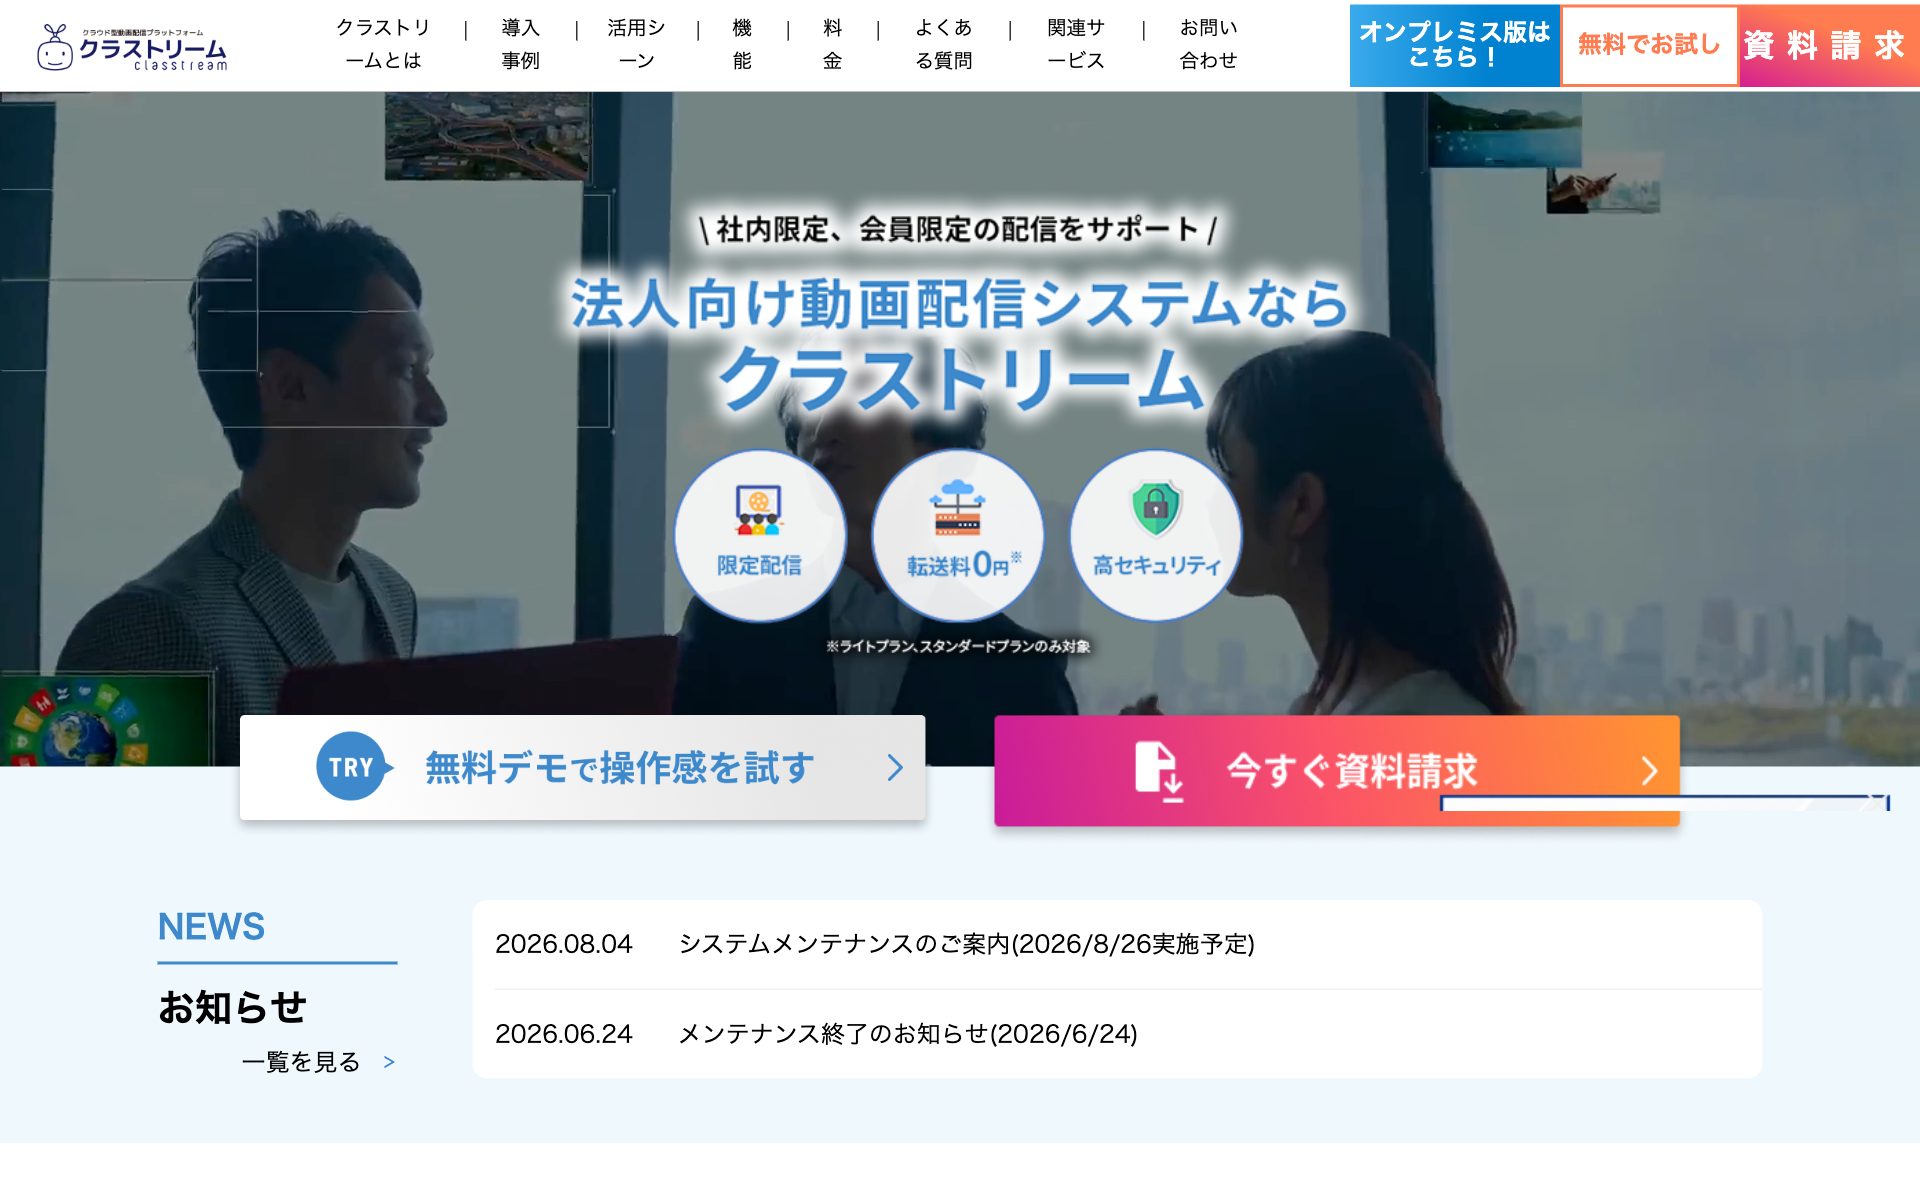Click the 今すぐ資料請求 button
The image size is (1920, 1200).
pos(1337,770)
